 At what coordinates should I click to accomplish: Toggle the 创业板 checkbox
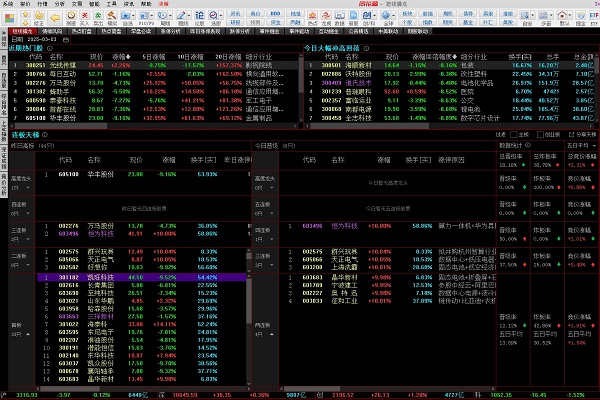click(540, 133)
